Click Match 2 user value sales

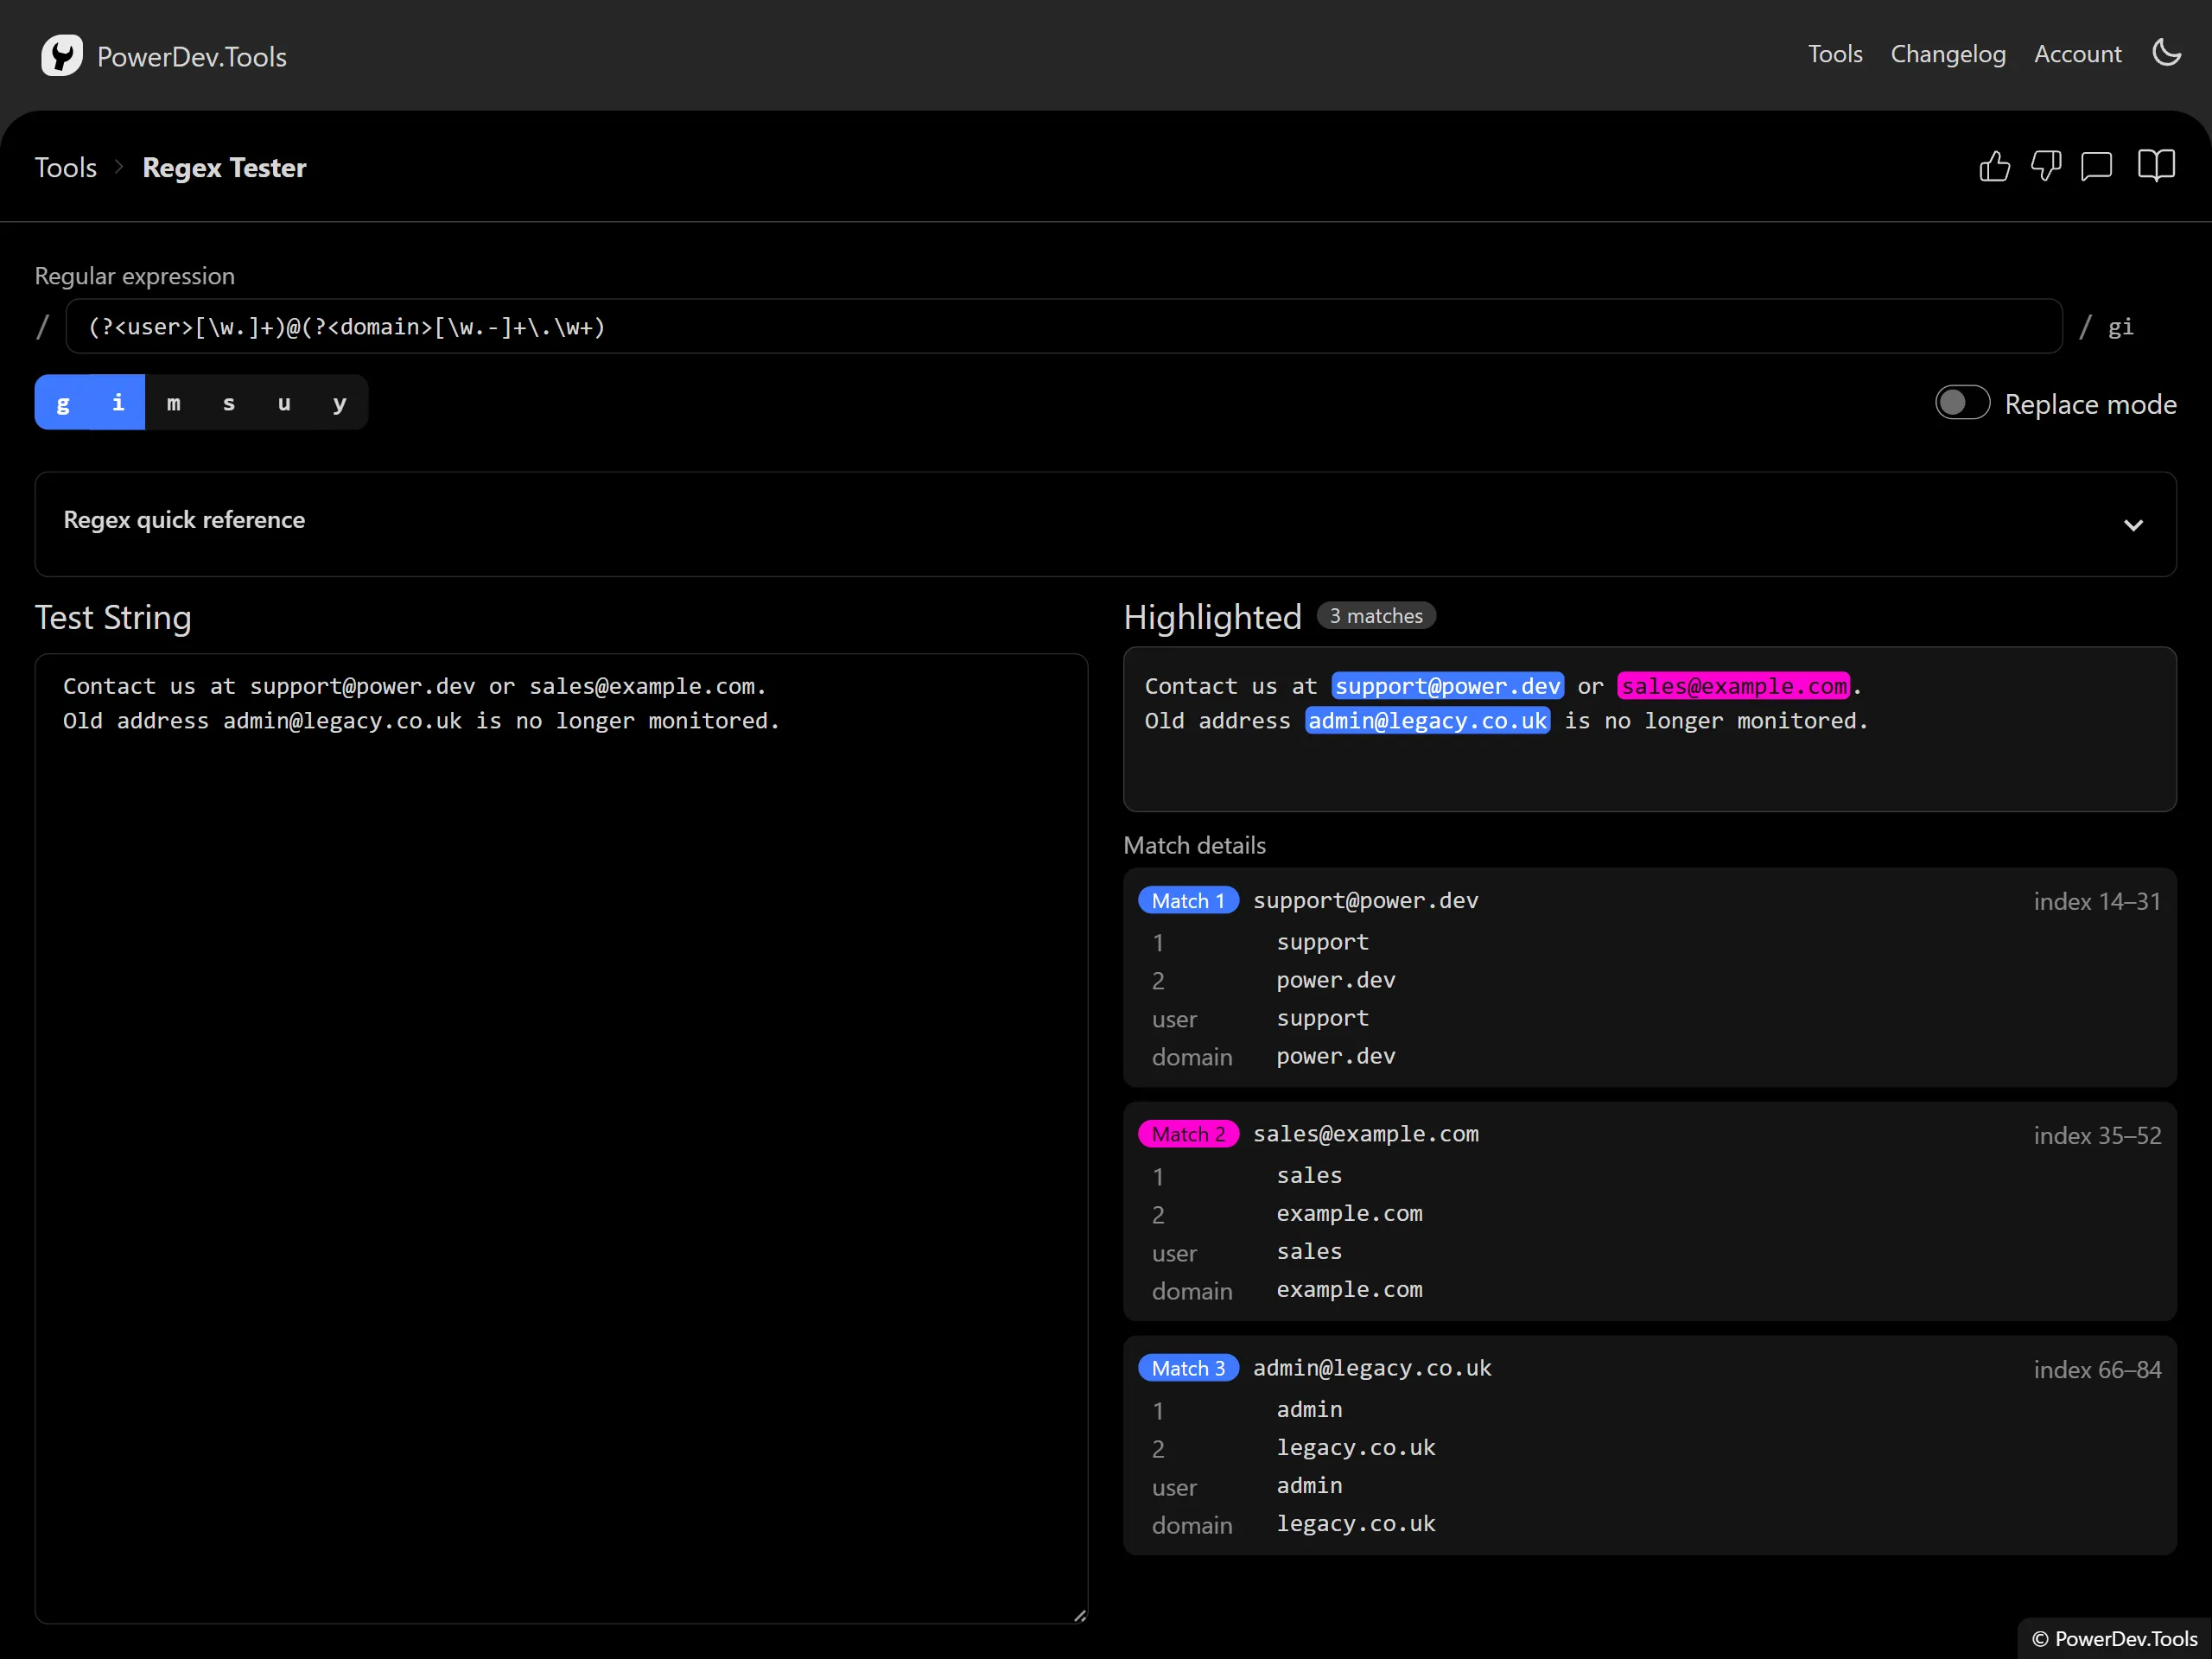coord(1309,1252)
